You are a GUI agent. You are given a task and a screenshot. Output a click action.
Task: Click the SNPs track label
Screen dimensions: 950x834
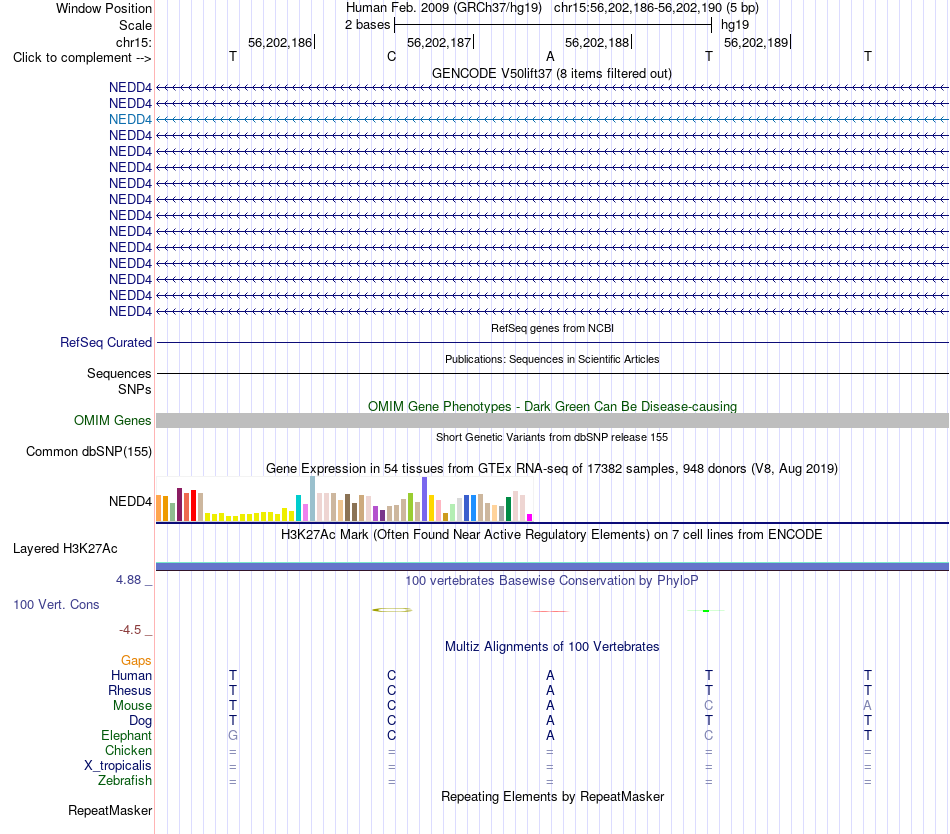coord(135,389)
